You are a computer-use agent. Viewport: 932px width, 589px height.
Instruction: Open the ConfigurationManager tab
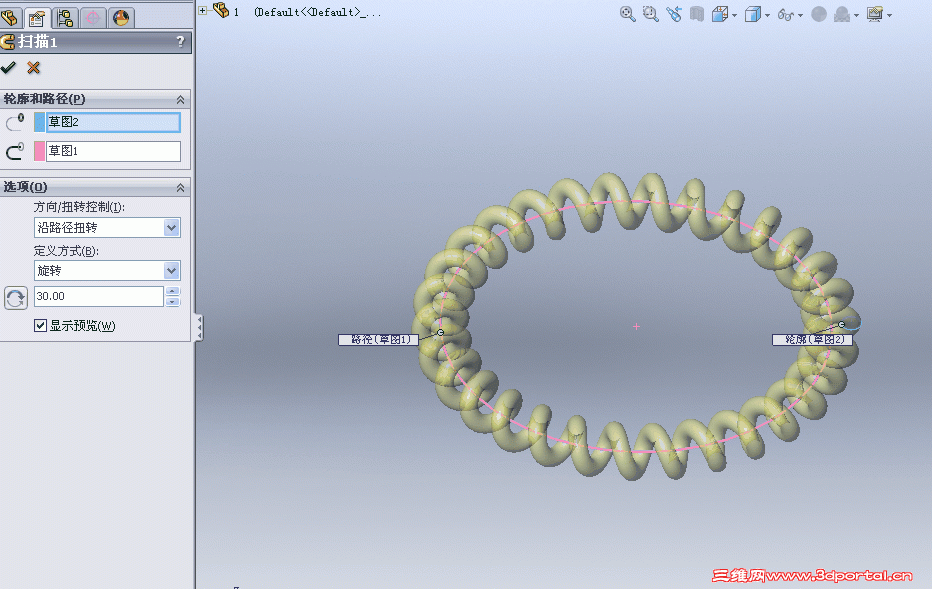[x=65, y=18]
